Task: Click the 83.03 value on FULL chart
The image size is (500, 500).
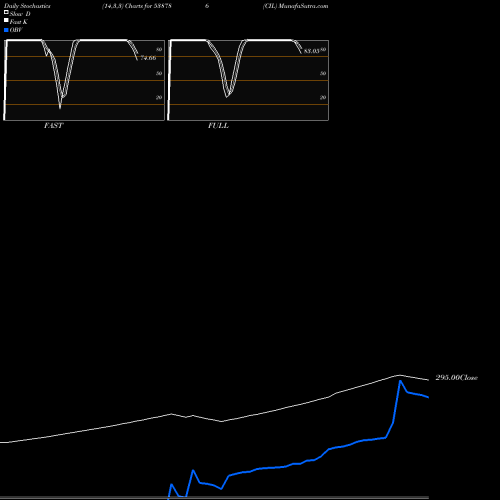Action: [312, 51]
